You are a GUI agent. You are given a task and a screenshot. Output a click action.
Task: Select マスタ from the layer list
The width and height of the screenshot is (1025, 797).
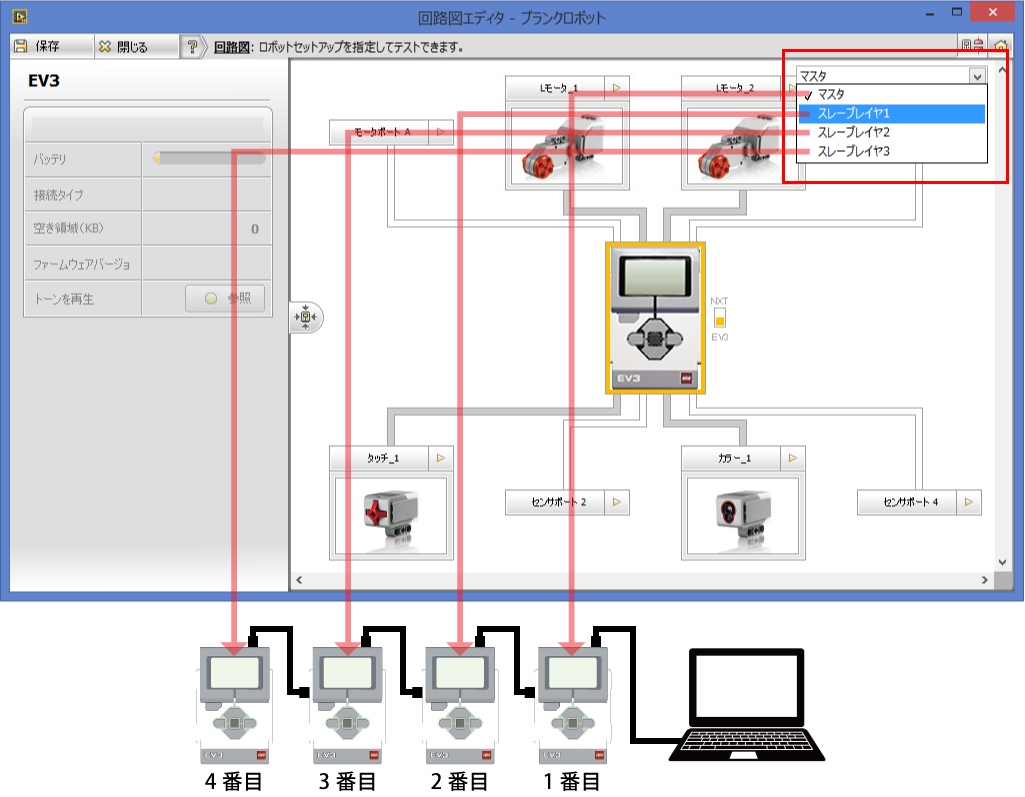click(x=891, y=95)
